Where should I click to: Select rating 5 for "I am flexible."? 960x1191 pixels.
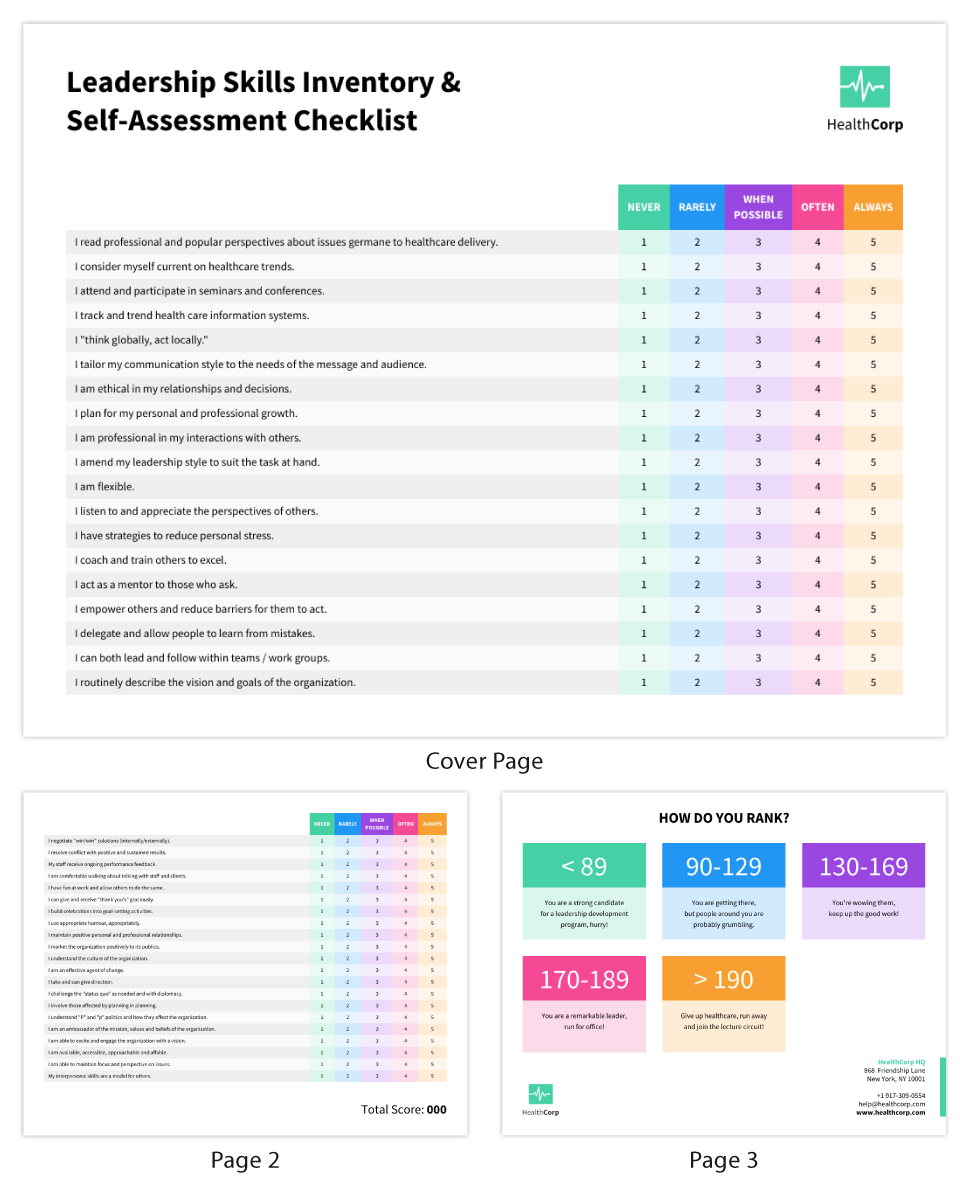pos(872,487)
